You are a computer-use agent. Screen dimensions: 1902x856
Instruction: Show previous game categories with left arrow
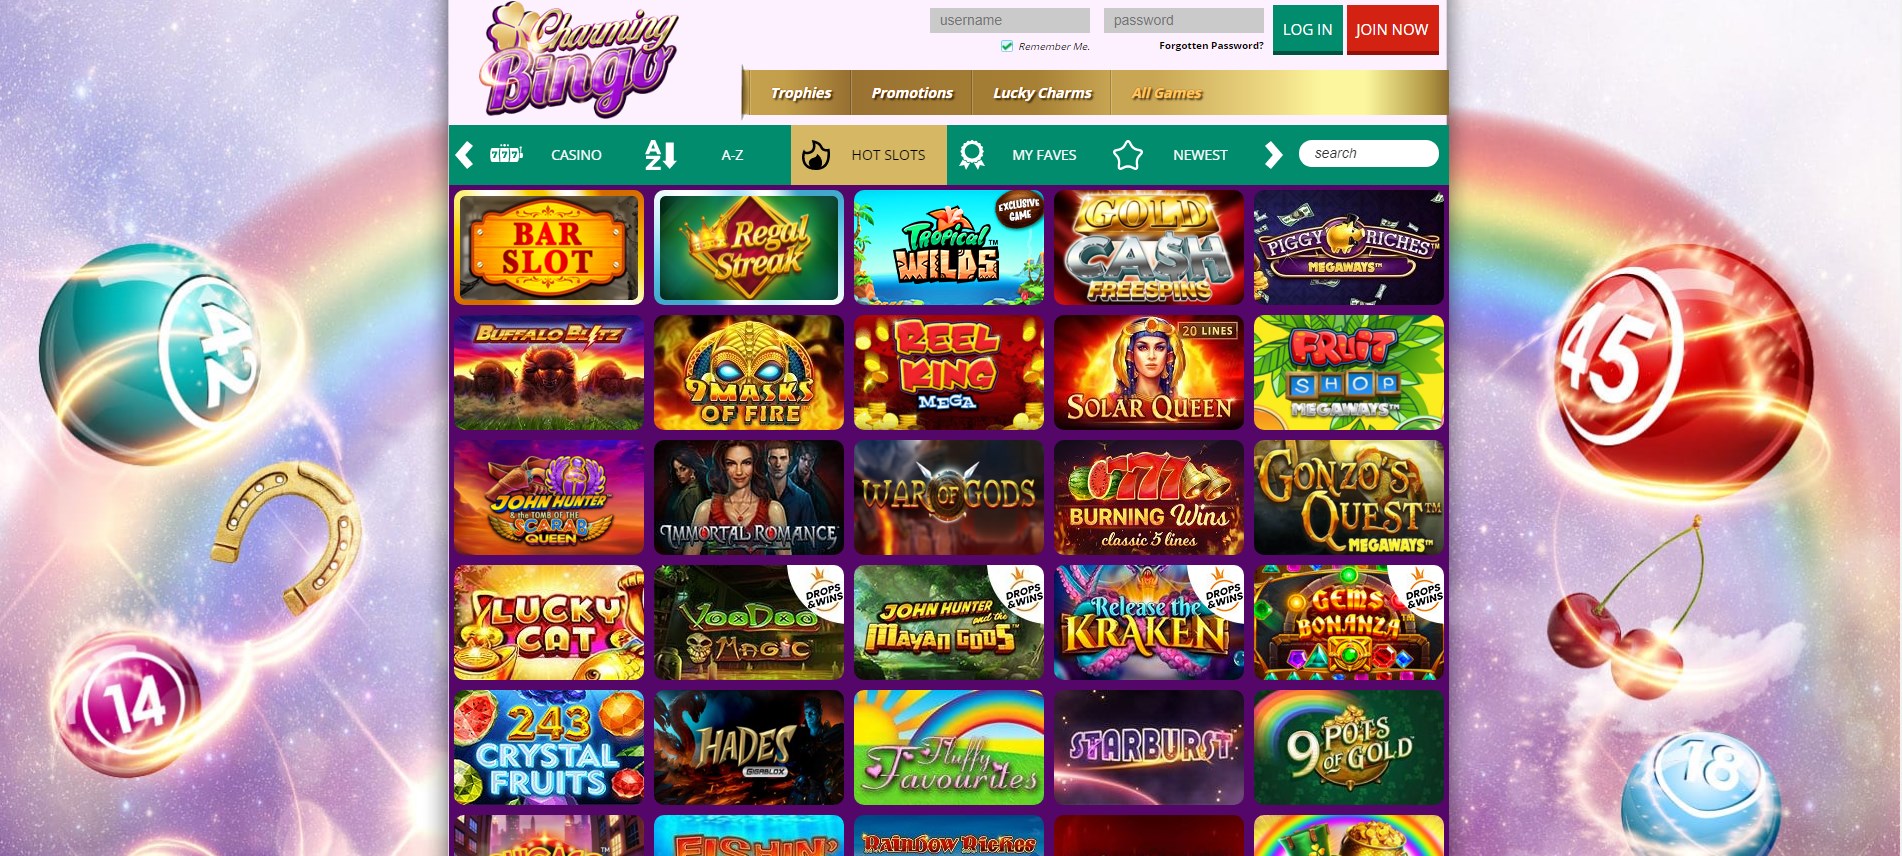pos(464,155)
